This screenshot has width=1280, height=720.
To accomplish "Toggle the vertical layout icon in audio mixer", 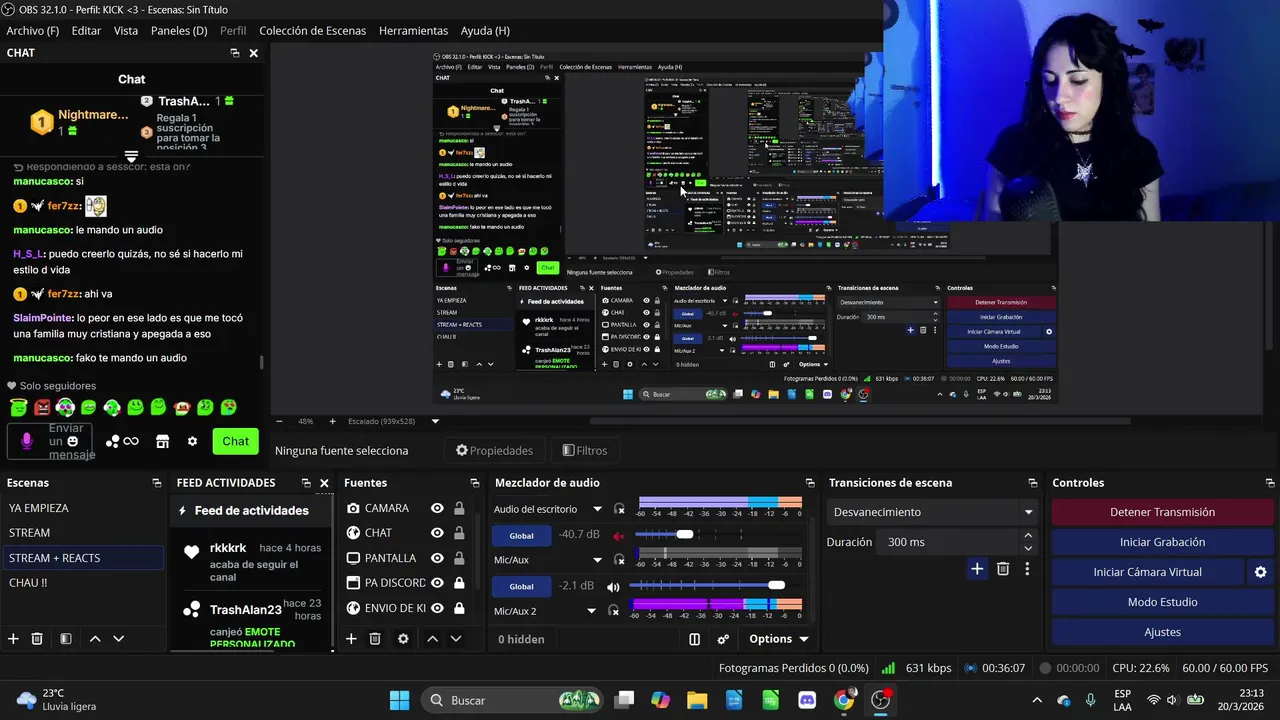I will pos(695,639).
